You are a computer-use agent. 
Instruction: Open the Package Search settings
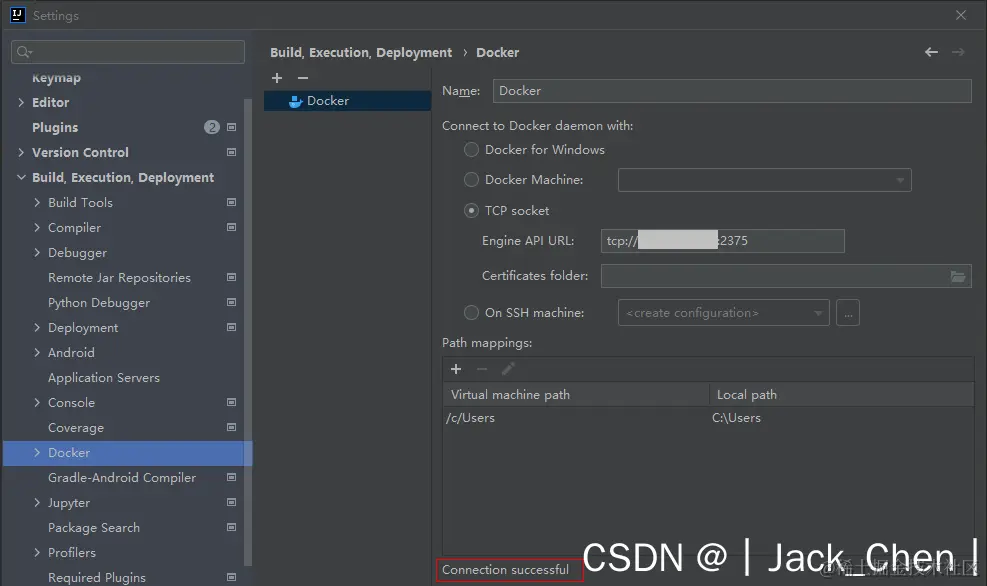[94, 527]
